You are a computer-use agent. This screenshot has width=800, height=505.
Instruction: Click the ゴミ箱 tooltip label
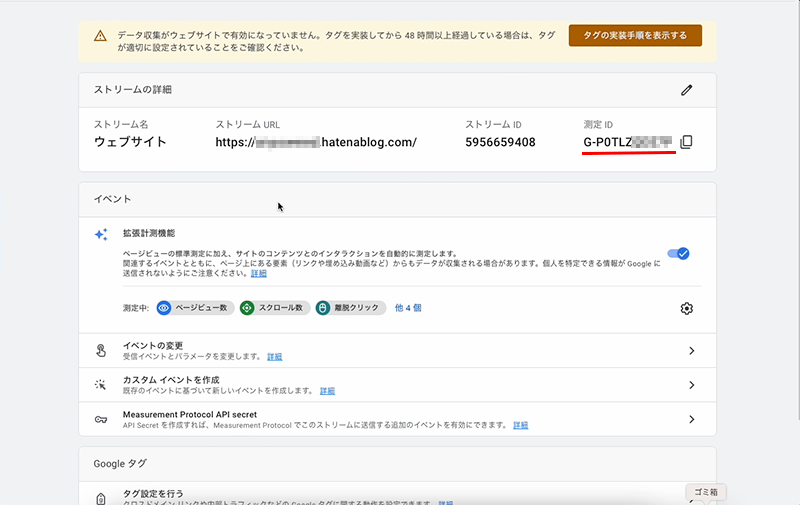[x=706, y=492]
